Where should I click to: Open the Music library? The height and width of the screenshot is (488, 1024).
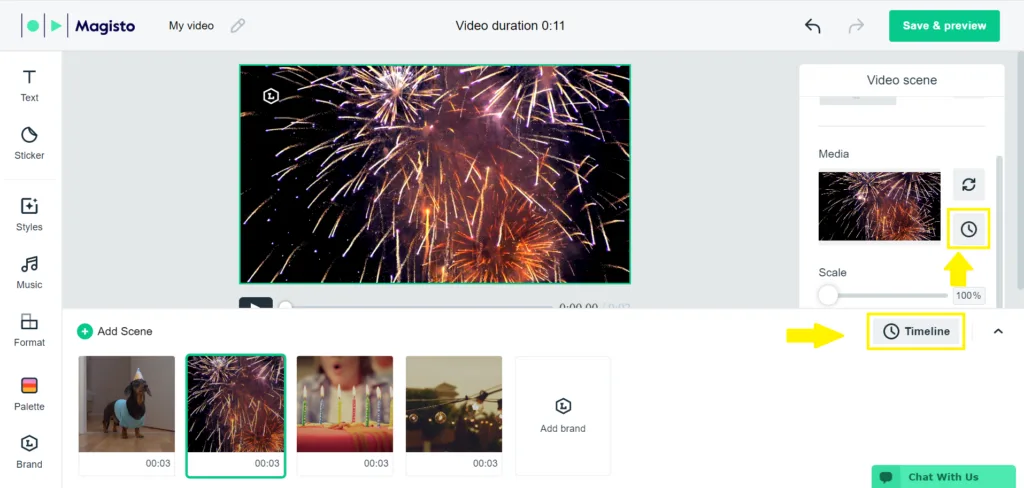pyautogui.click(x=29, y=273)
